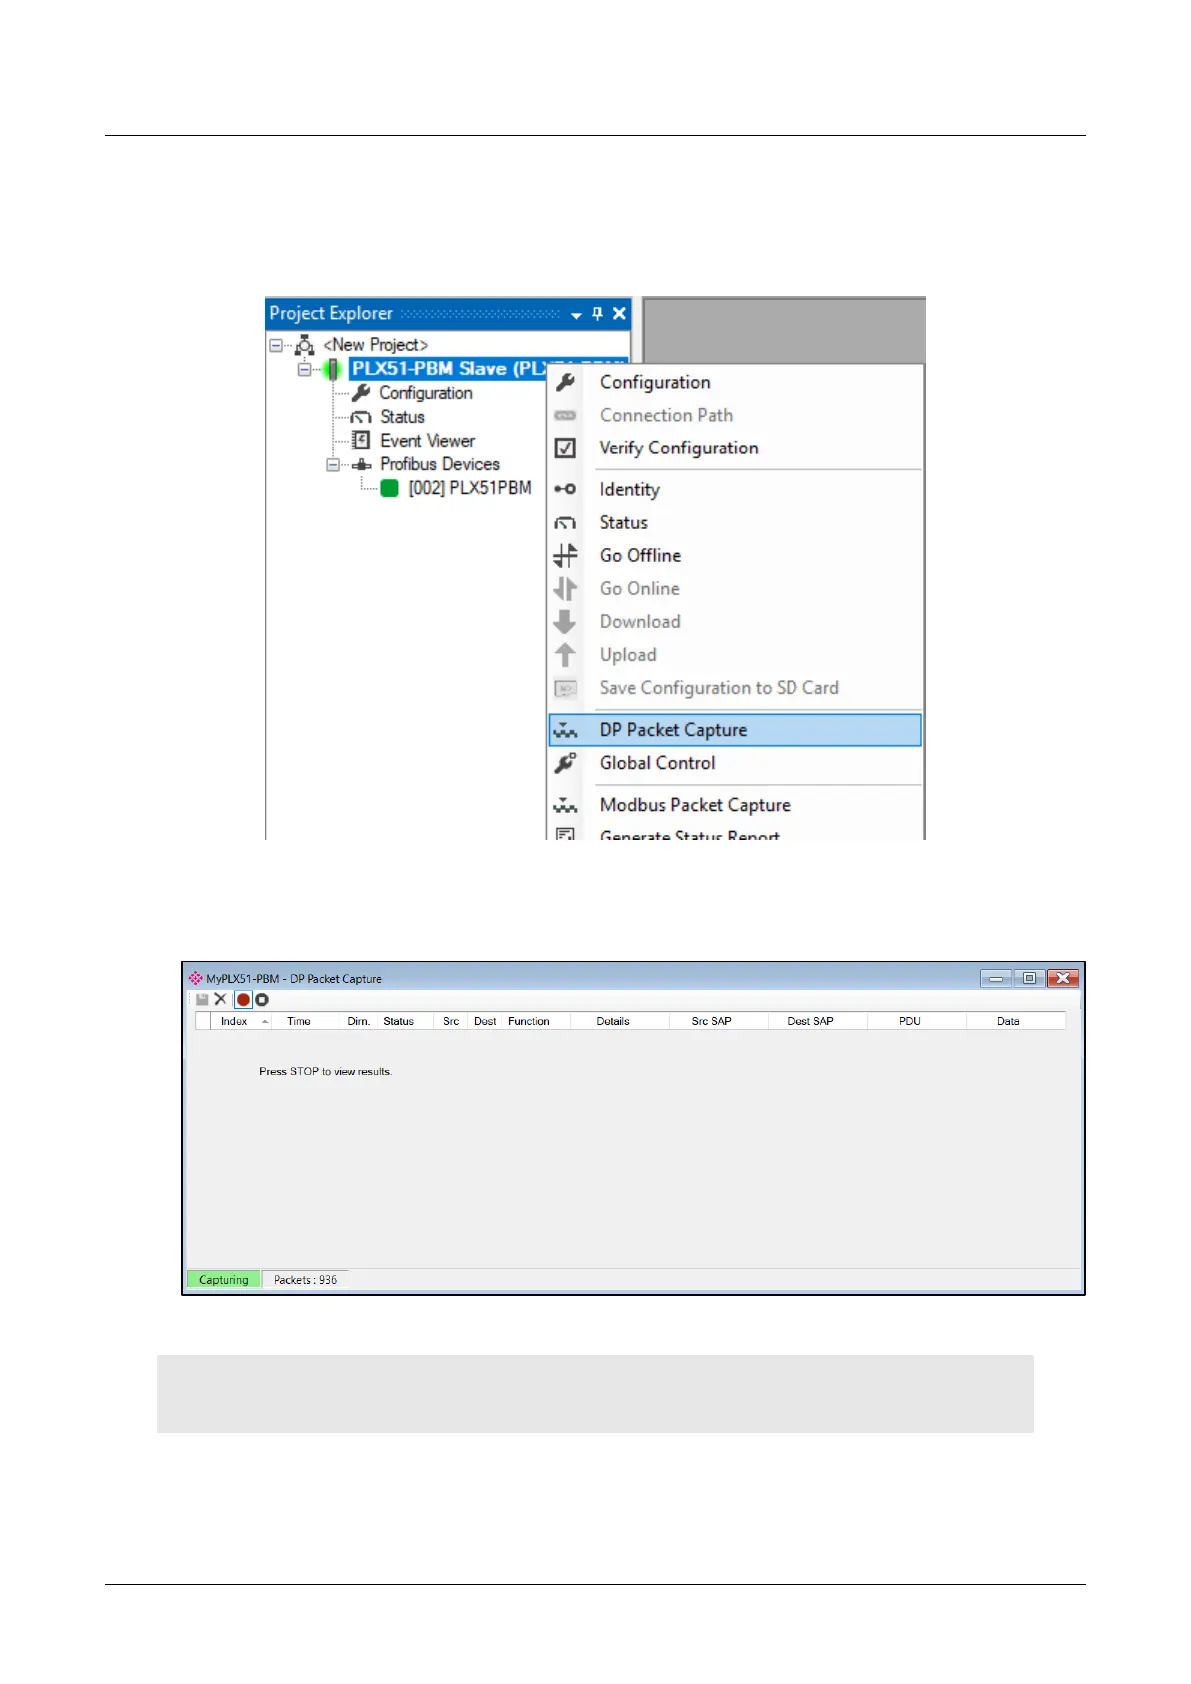1191x1684 pixels.
Task: Minimize the DP Packet Capture window
Action: coord(996,978)
